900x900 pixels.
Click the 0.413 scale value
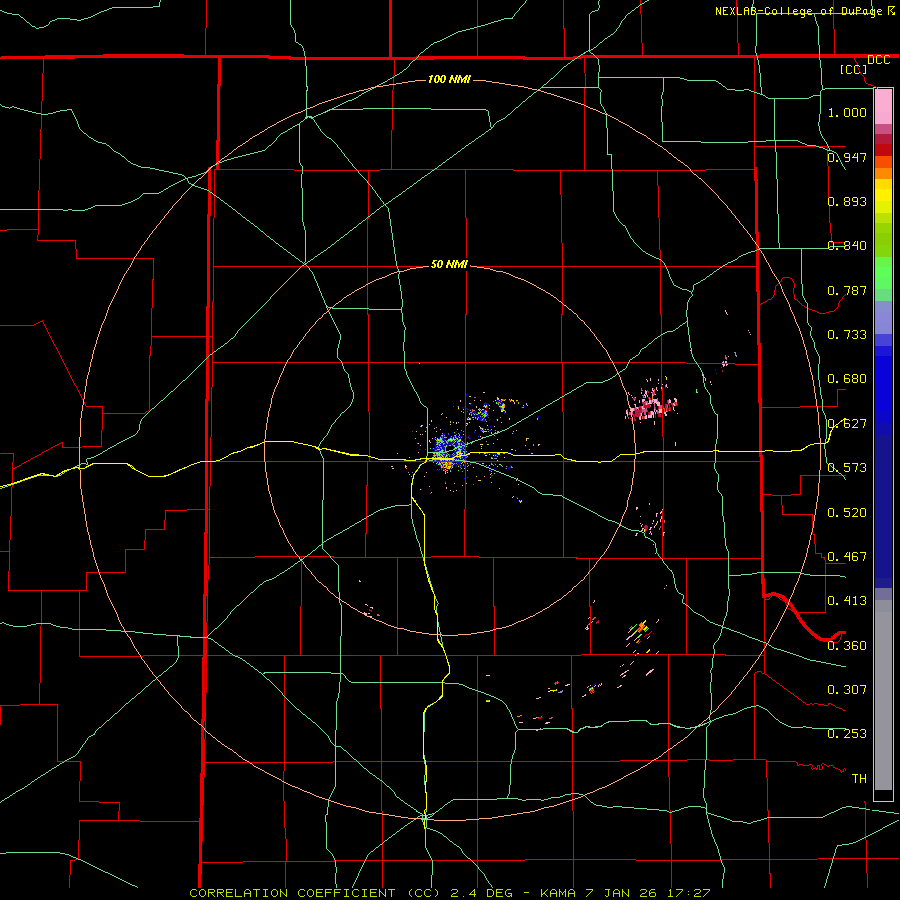point(847,601)
